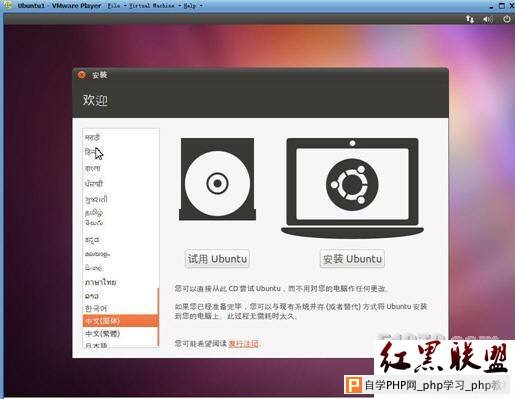
Task: Select ภาษาไทย in the language list
Action: 120,282
